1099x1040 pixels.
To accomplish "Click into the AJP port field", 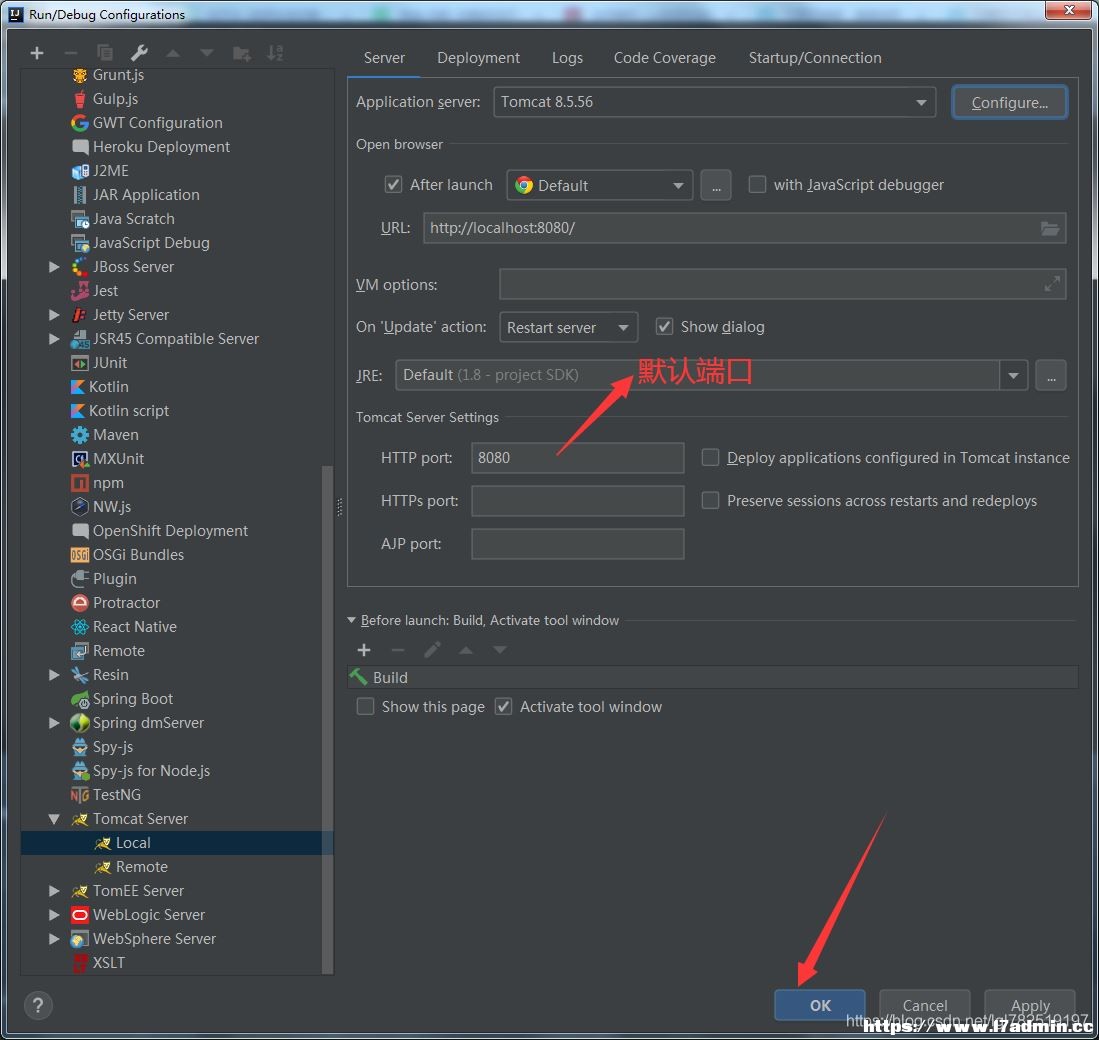I will pos(578,544).
